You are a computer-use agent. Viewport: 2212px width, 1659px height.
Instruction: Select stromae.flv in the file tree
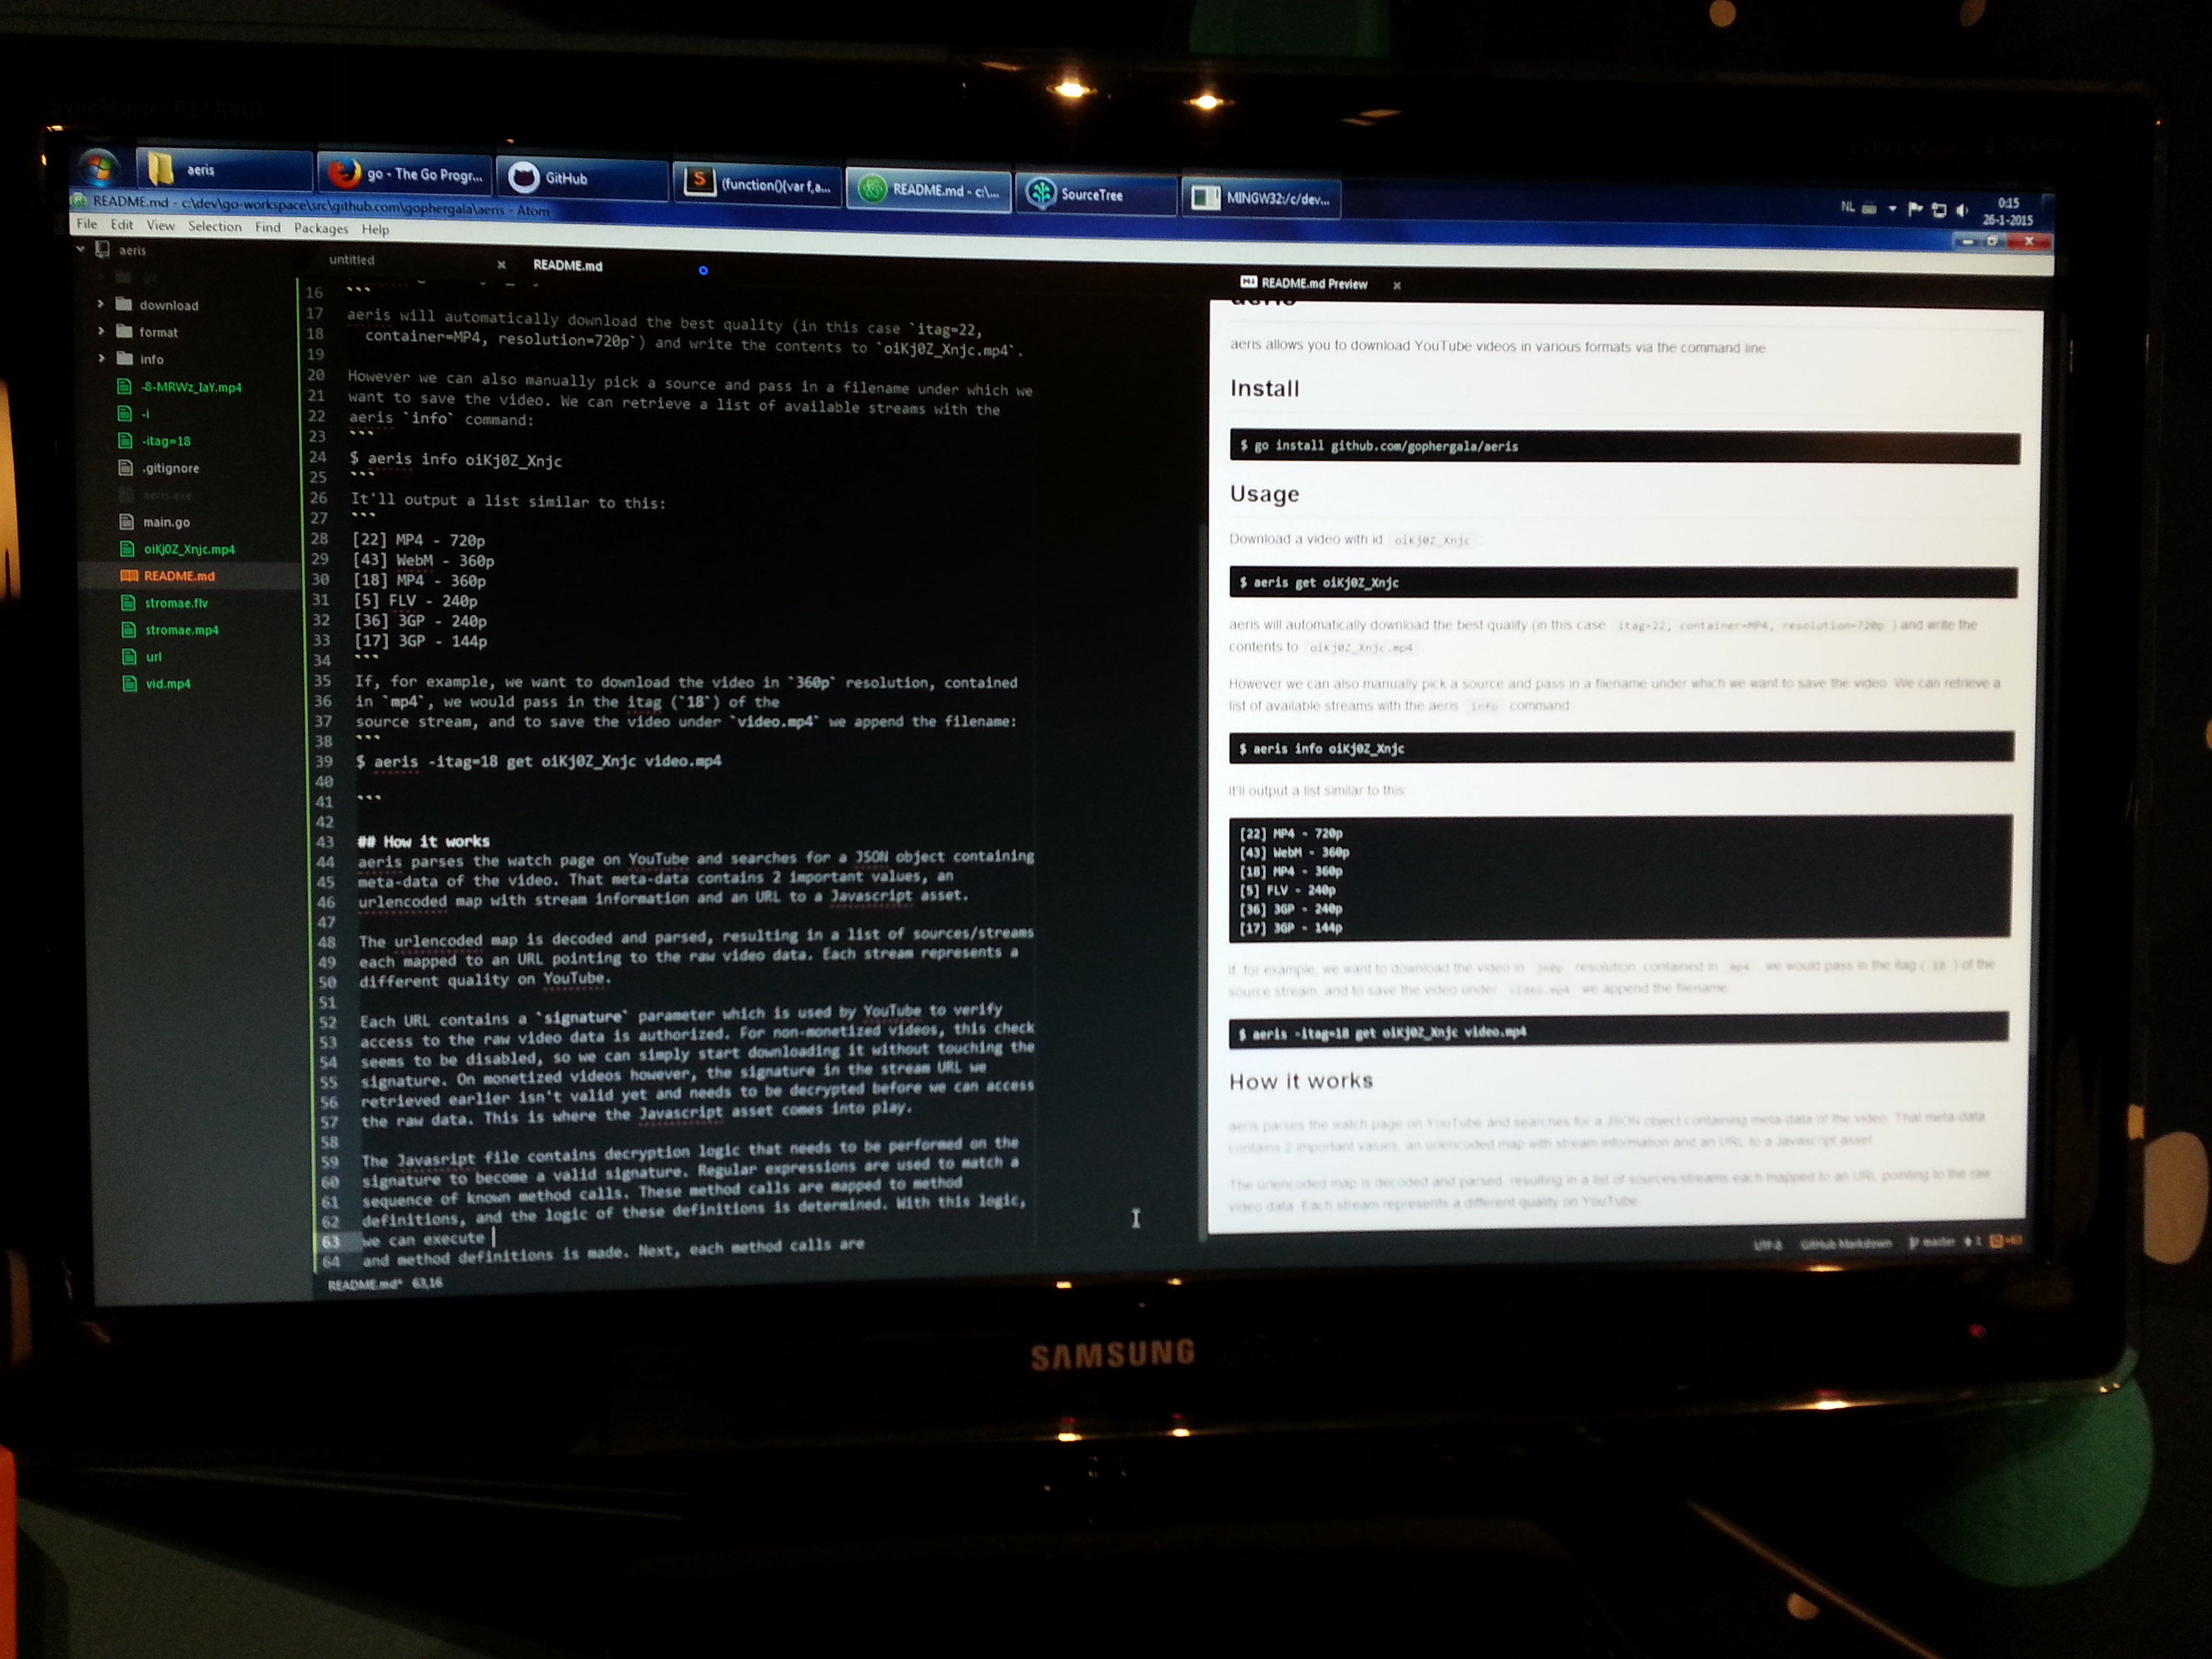(x=176, y=603)
